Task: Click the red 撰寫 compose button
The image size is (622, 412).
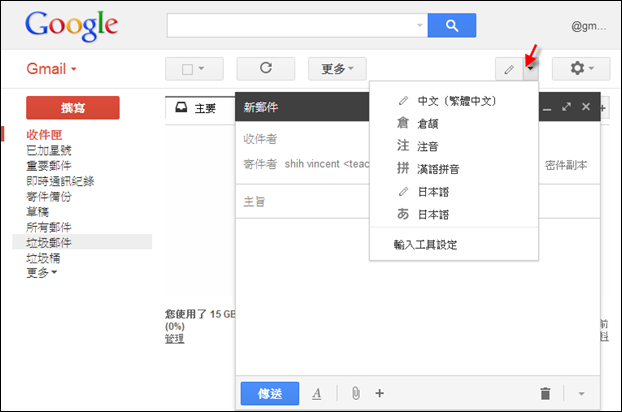Action: pos(73,107)
